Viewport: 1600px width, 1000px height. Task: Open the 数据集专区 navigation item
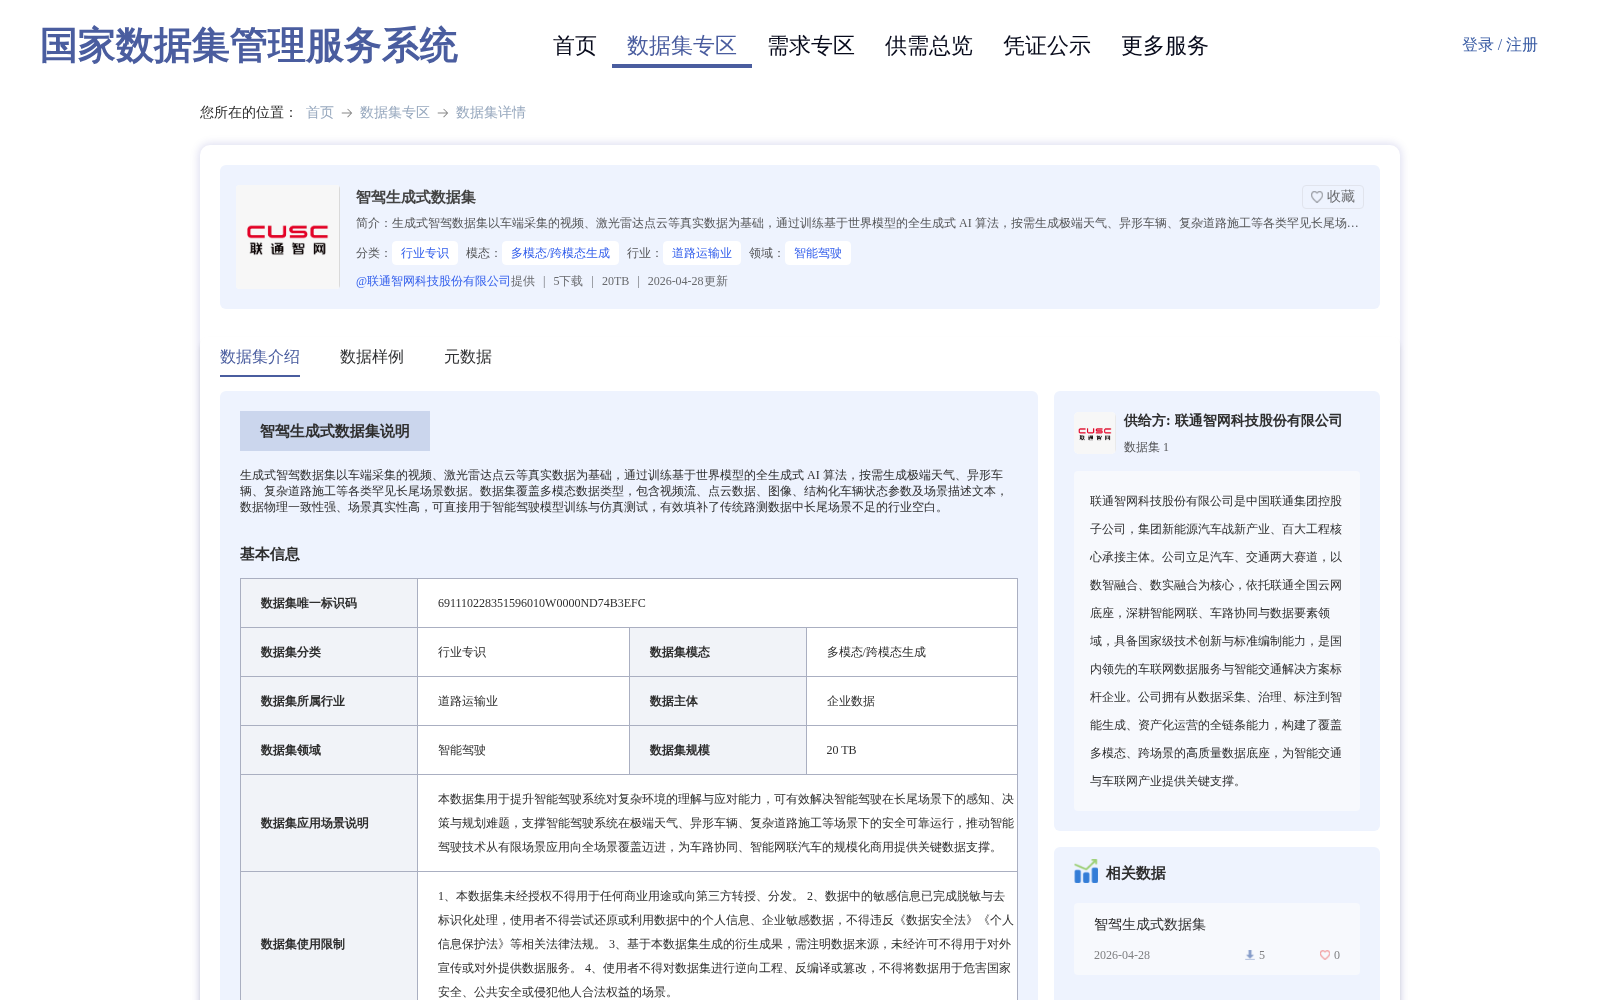tap(682, 46)
